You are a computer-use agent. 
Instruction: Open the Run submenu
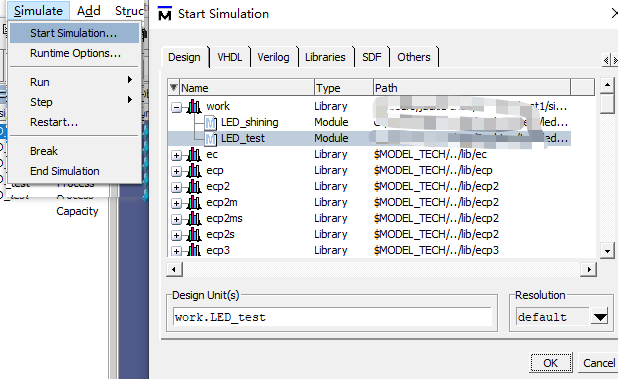tap(74, 82)
